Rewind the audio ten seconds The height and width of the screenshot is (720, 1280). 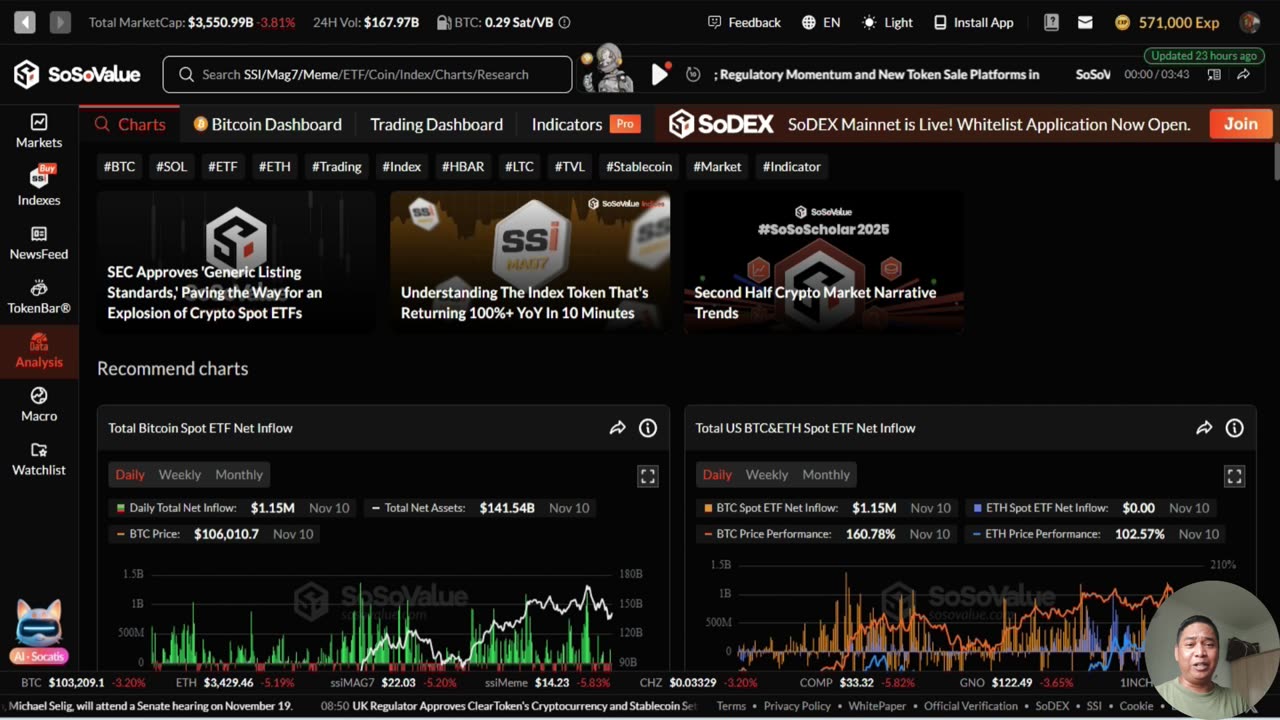pyautogui.click(x=693, y=74)
